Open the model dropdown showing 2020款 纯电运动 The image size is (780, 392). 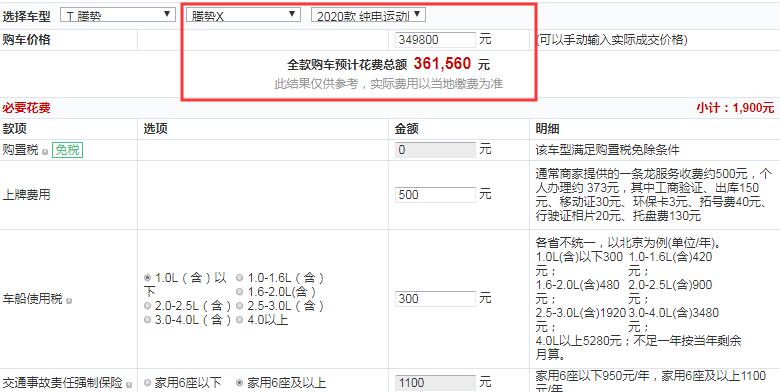369,15
